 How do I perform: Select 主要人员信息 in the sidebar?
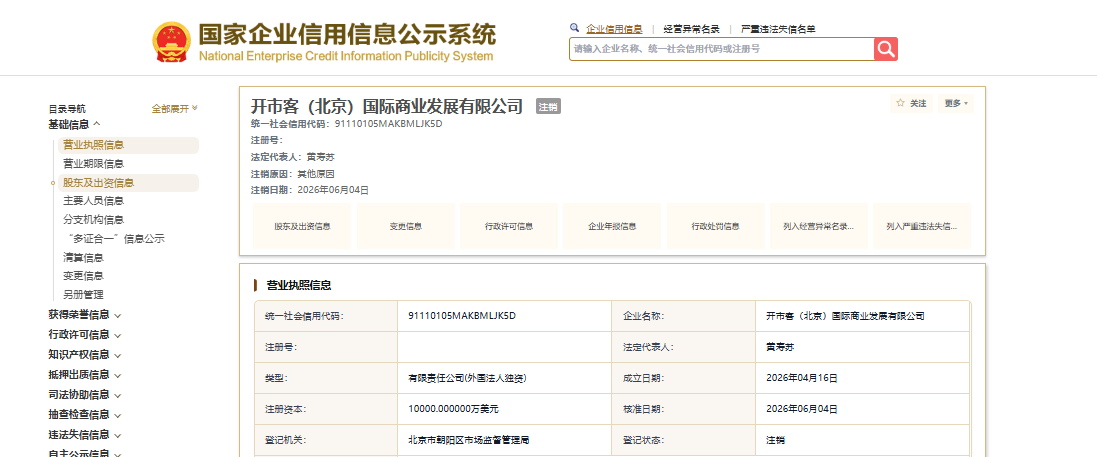(94, 201)
